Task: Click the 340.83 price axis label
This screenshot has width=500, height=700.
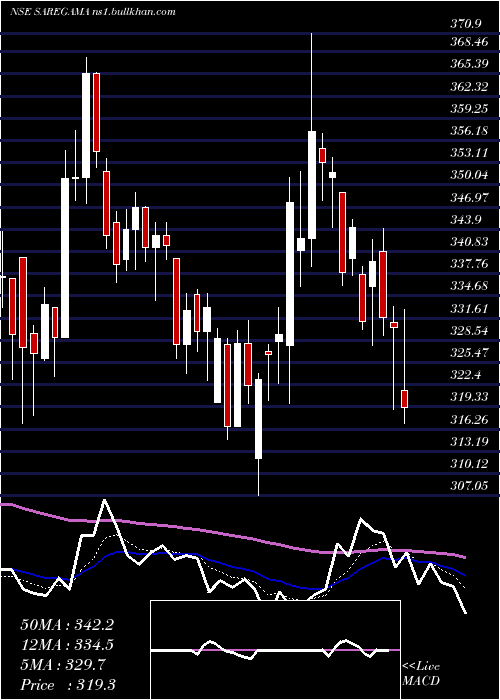Action: 470,242
